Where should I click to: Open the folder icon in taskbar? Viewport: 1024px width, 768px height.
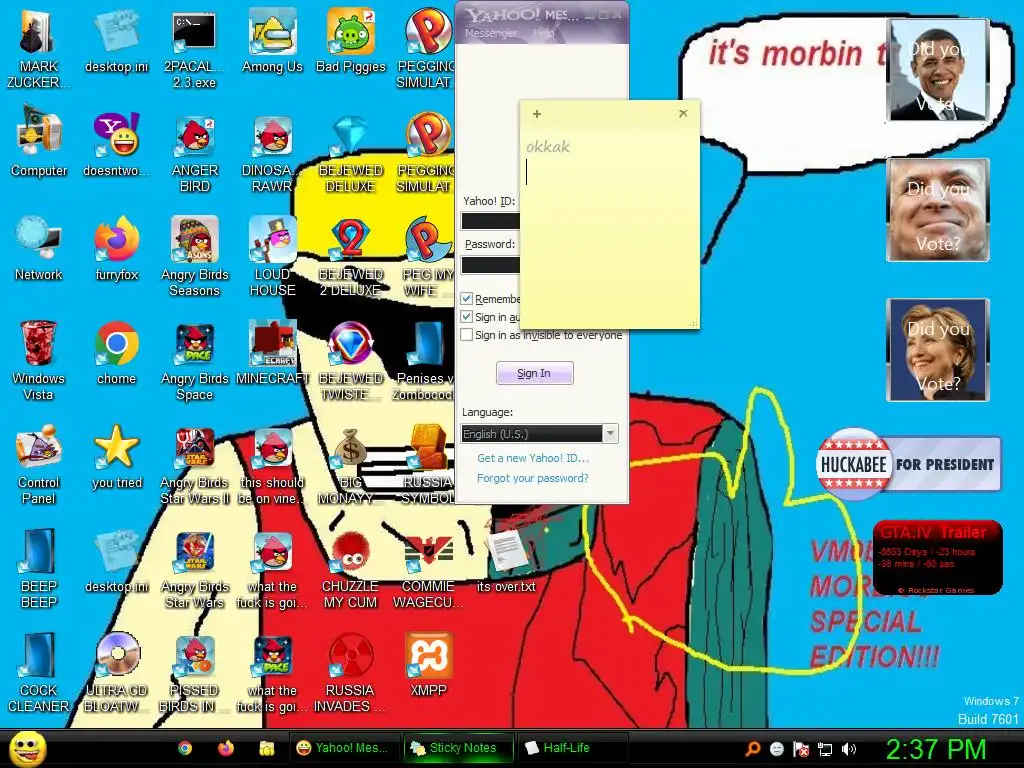click(x=266, y=748)
